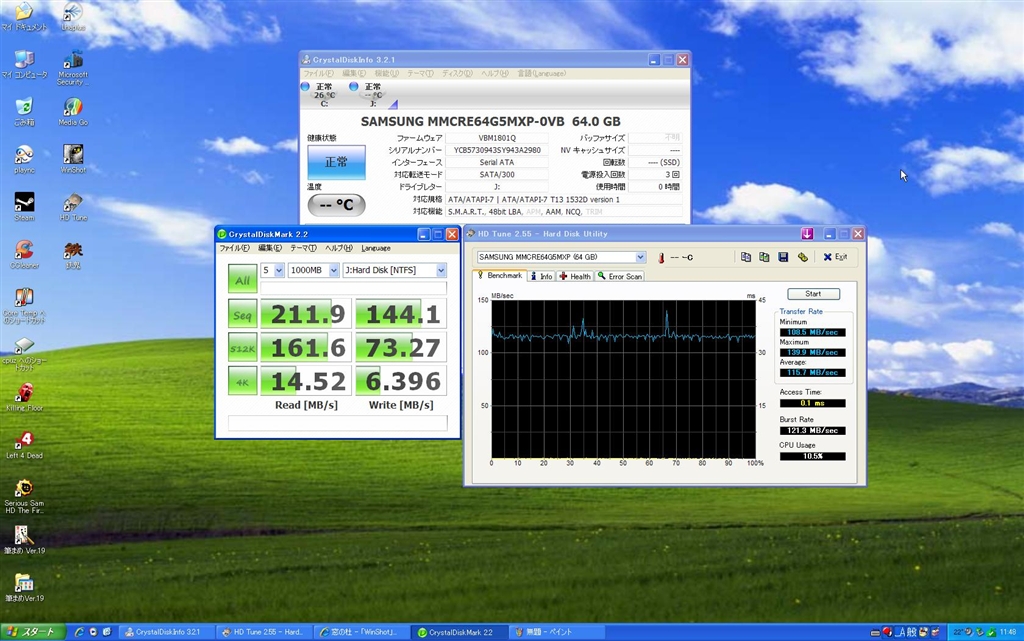Switch to the Health tab

(575, 276)
